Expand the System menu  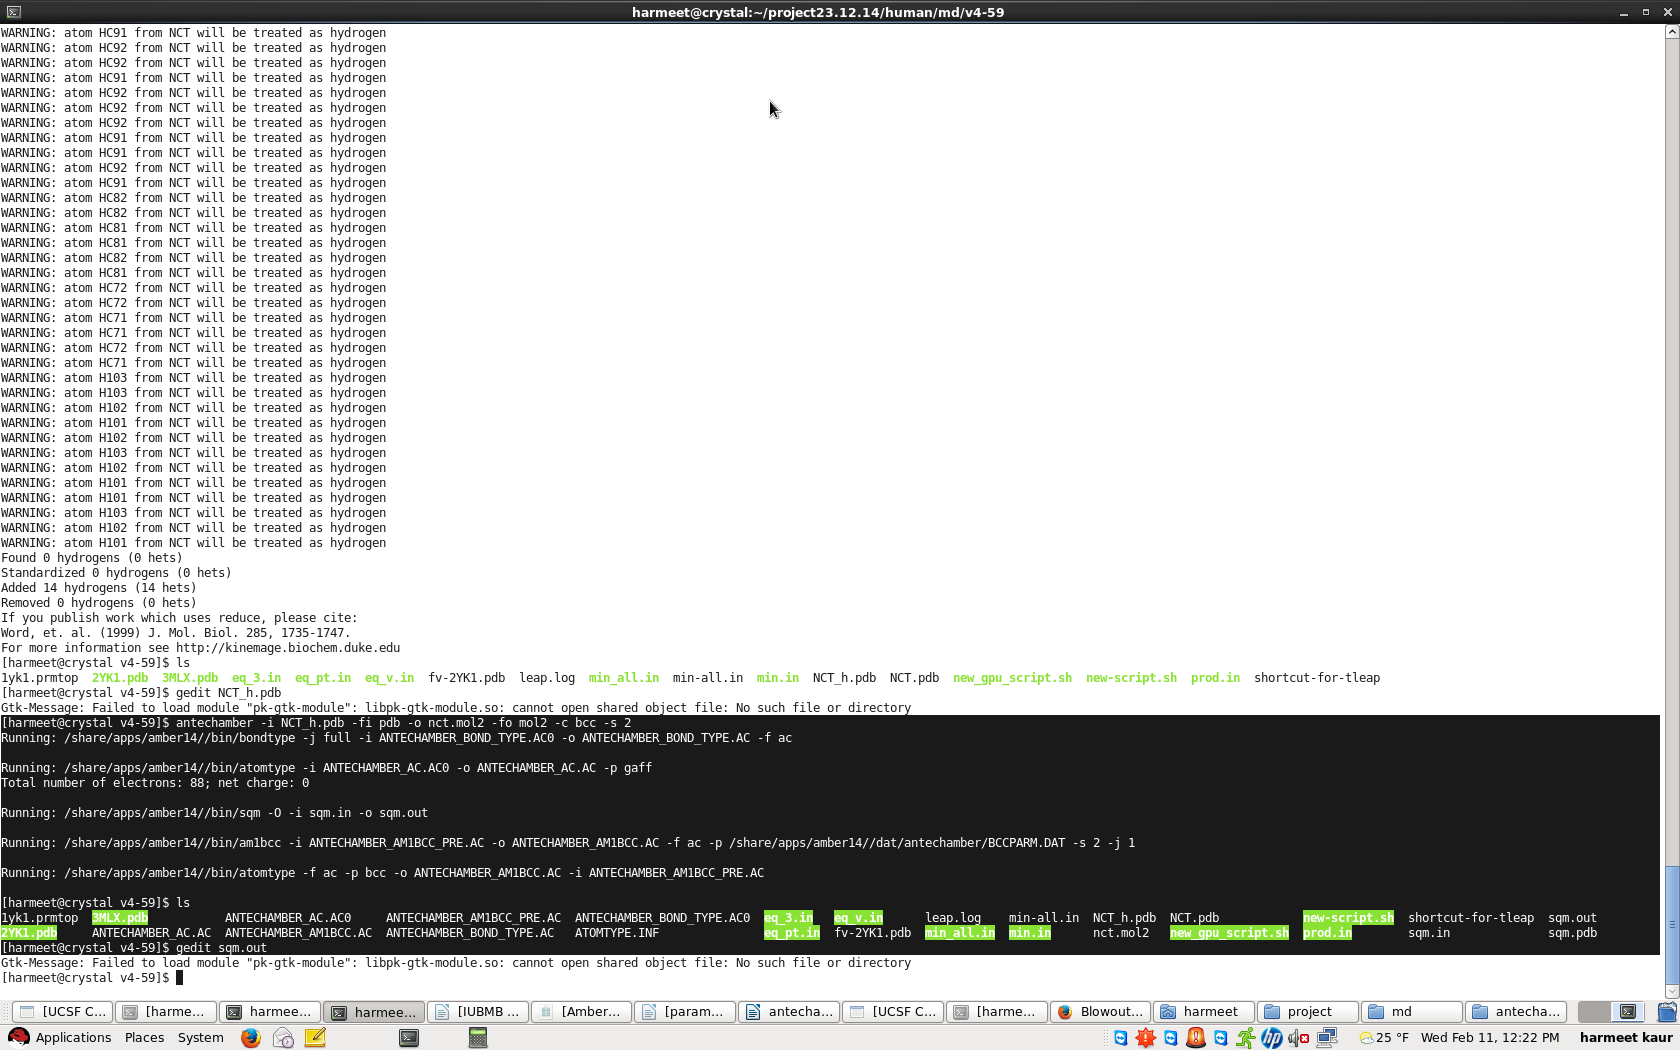[x=200, y=1038]
